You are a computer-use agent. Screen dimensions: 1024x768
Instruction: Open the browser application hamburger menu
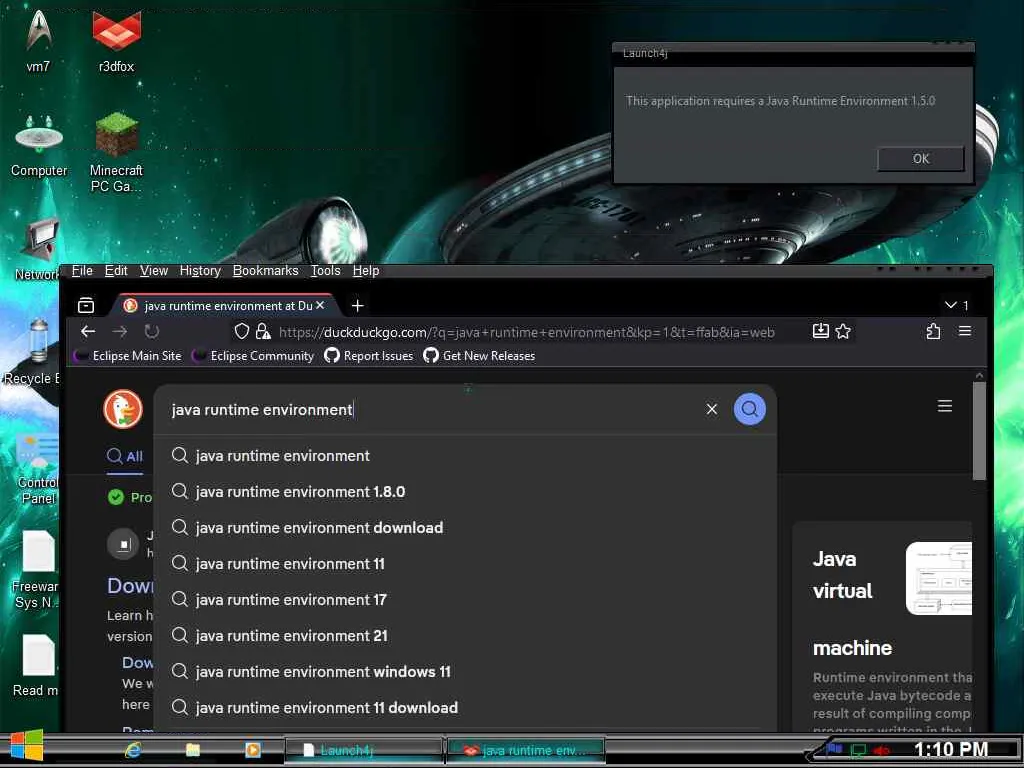(965, 331)
